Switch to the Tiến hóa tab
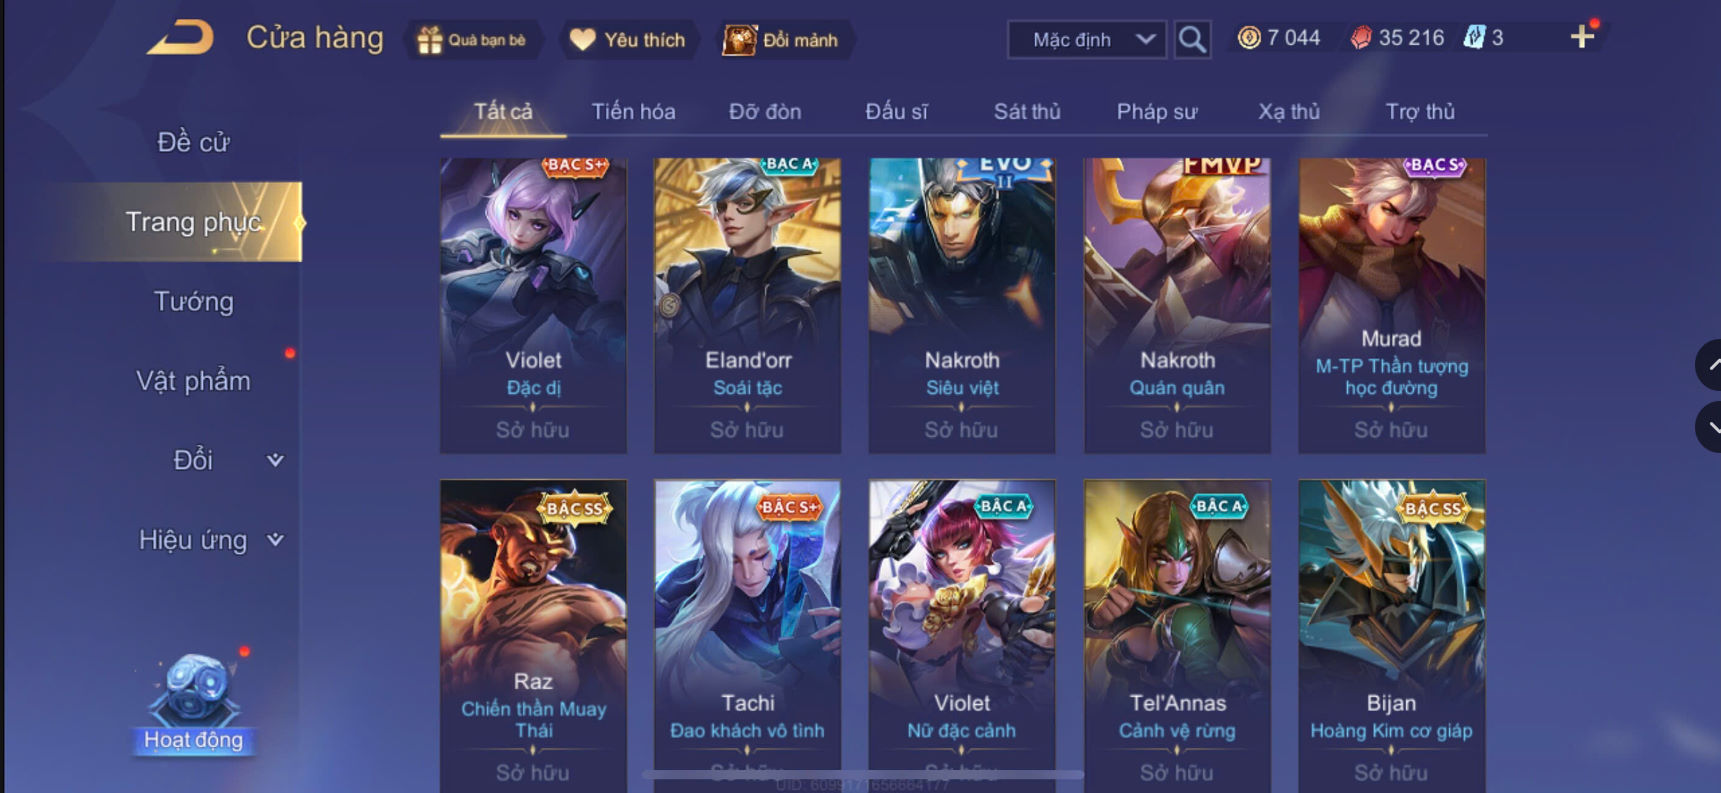This screenshot has height=793, width=1721. click(633, 111)
